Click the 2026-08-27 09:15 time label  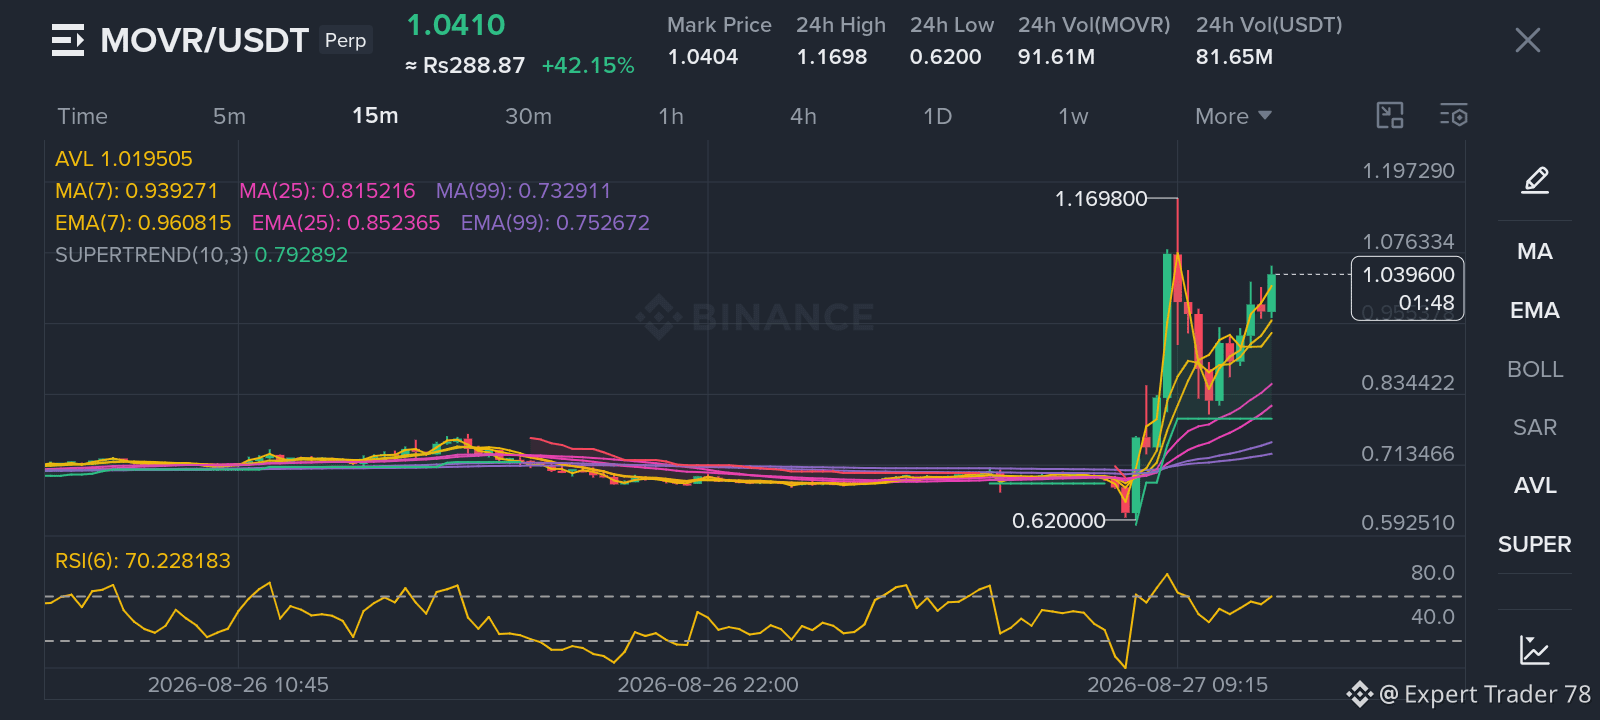1177,685
